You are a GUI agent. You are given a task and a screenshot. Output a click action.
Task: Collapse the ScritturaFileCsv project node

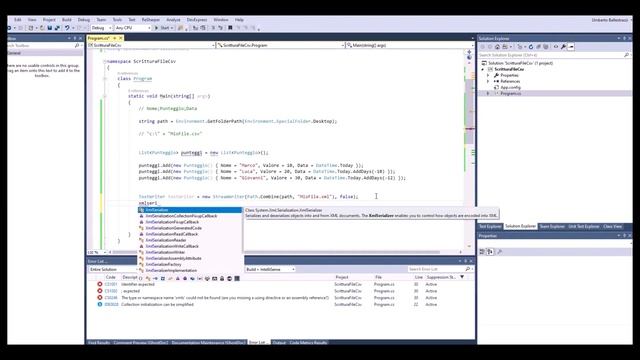coord(483,69)
